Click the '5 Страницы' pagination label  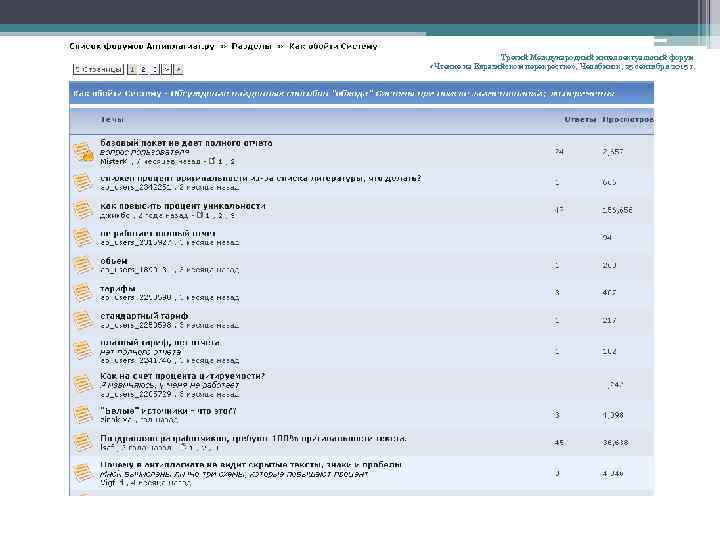click(99, 69)
